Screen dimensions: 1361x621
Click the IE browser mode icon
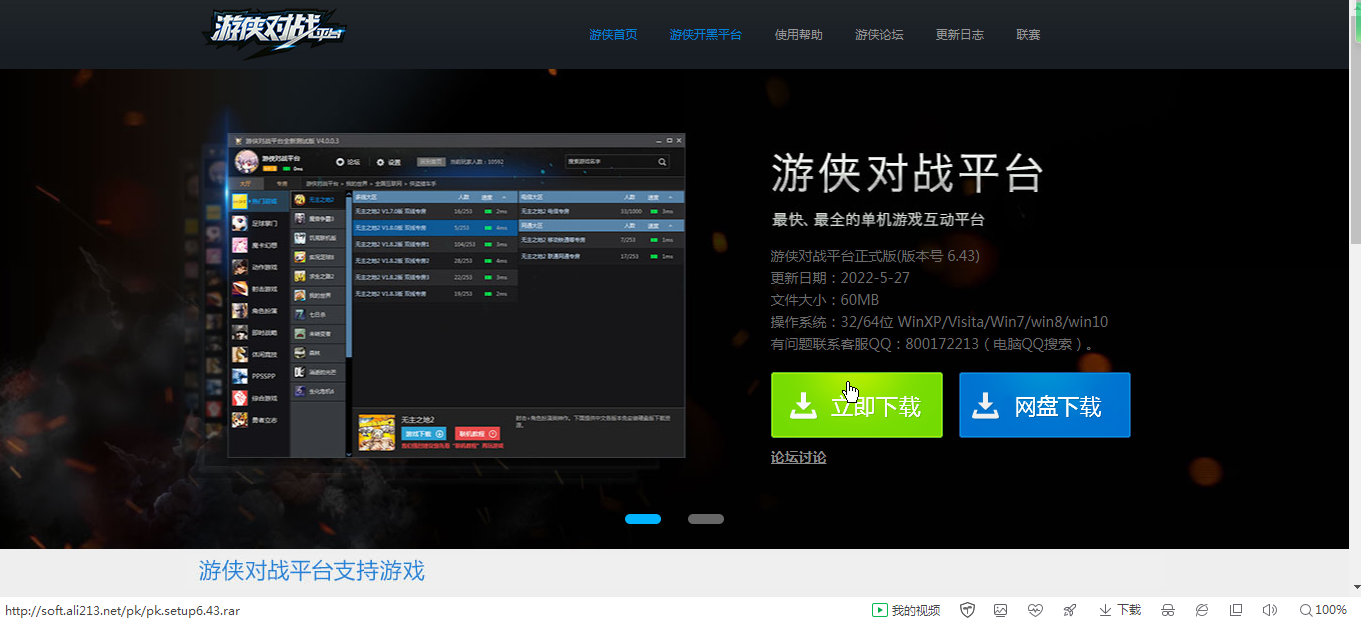[1202, 610]
